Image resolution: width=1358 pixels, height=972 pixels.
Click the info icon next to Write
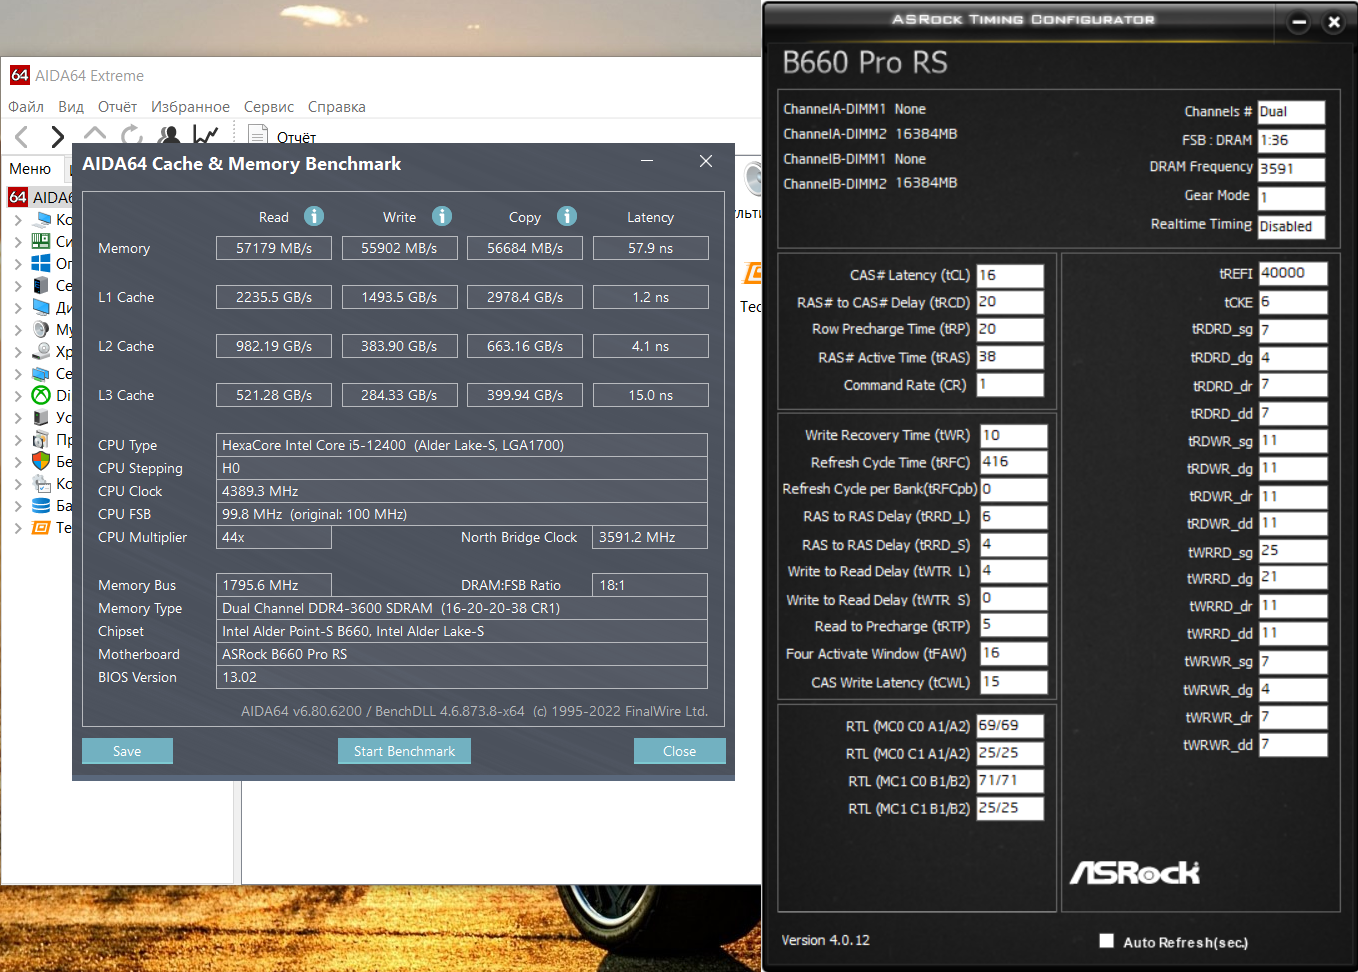(x=442, y=216)
